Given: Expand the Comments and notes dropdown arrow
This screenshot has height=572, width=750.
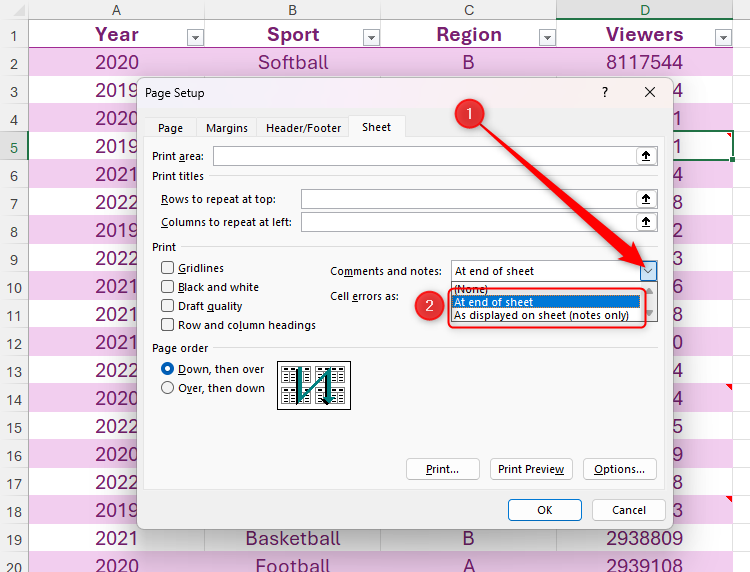Looking at the screenshot, I should pos(648,271).
